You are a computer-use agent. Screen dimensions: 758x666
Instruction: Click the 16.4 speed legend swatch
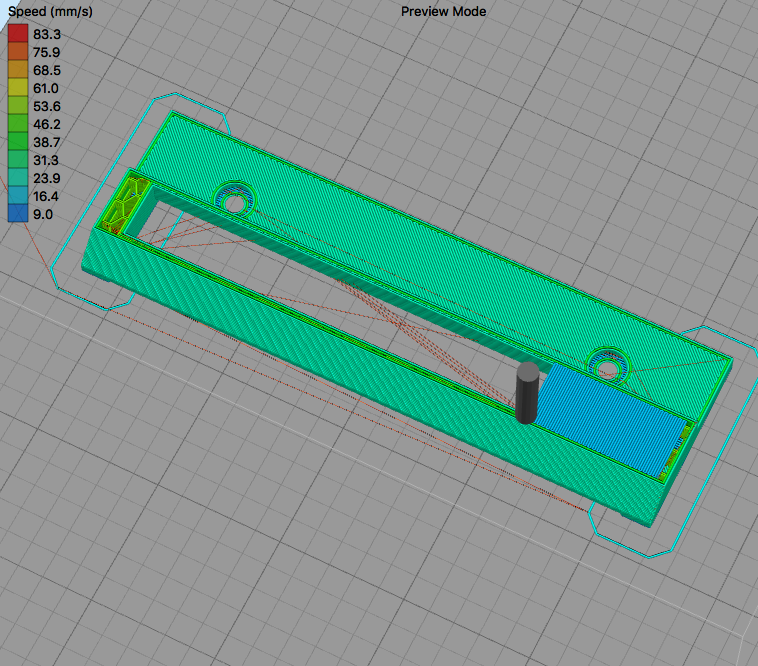(x=18, y=196)
